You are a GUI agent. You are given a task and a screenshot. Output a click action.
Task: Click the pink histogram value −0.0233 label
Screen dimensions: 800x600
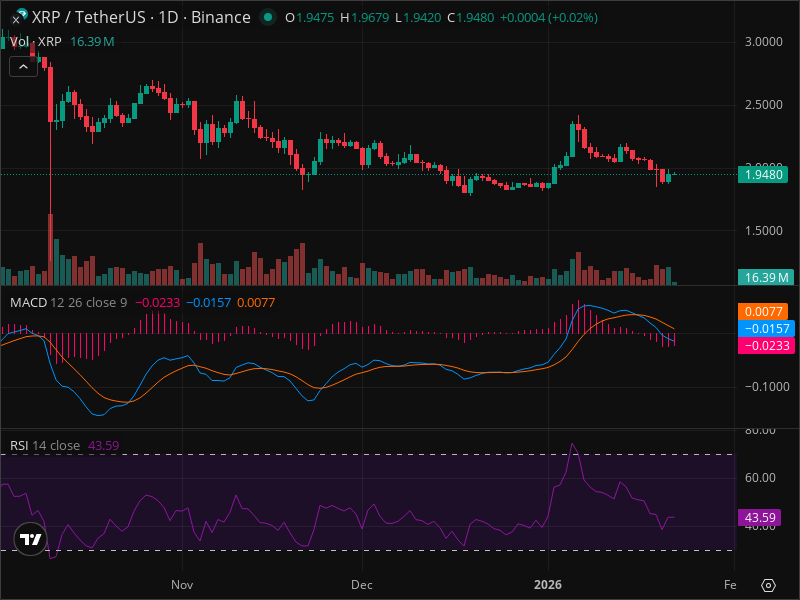coord(766,345)
